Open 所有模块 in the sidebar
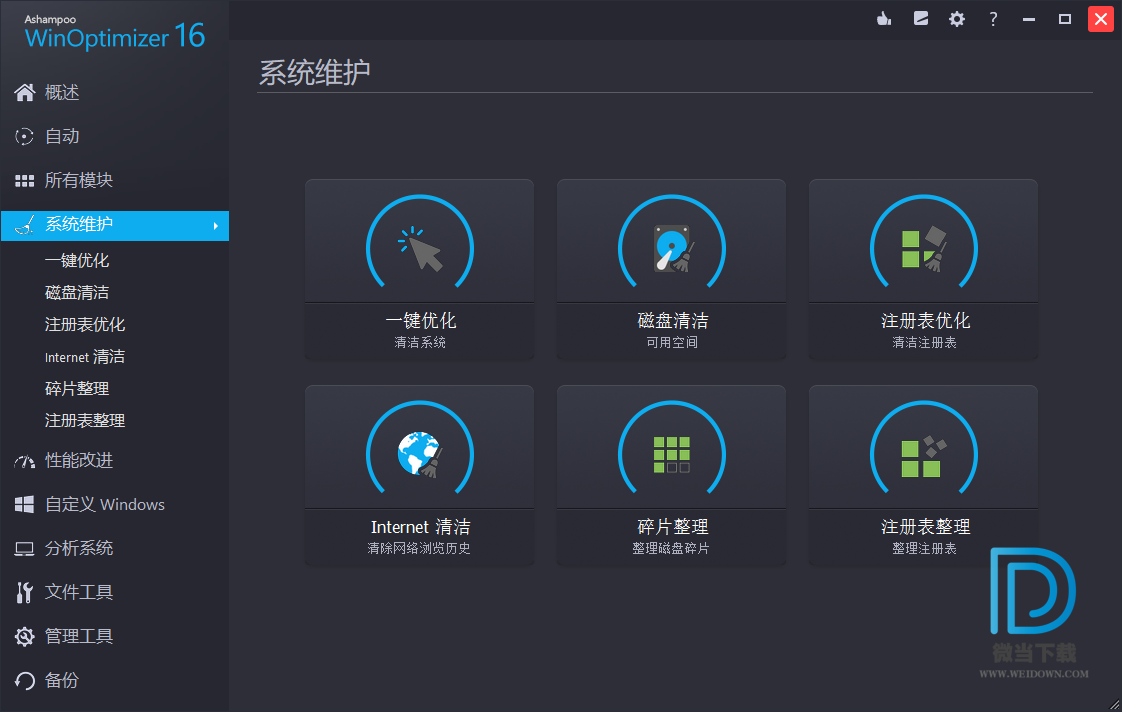 (79, 180)
